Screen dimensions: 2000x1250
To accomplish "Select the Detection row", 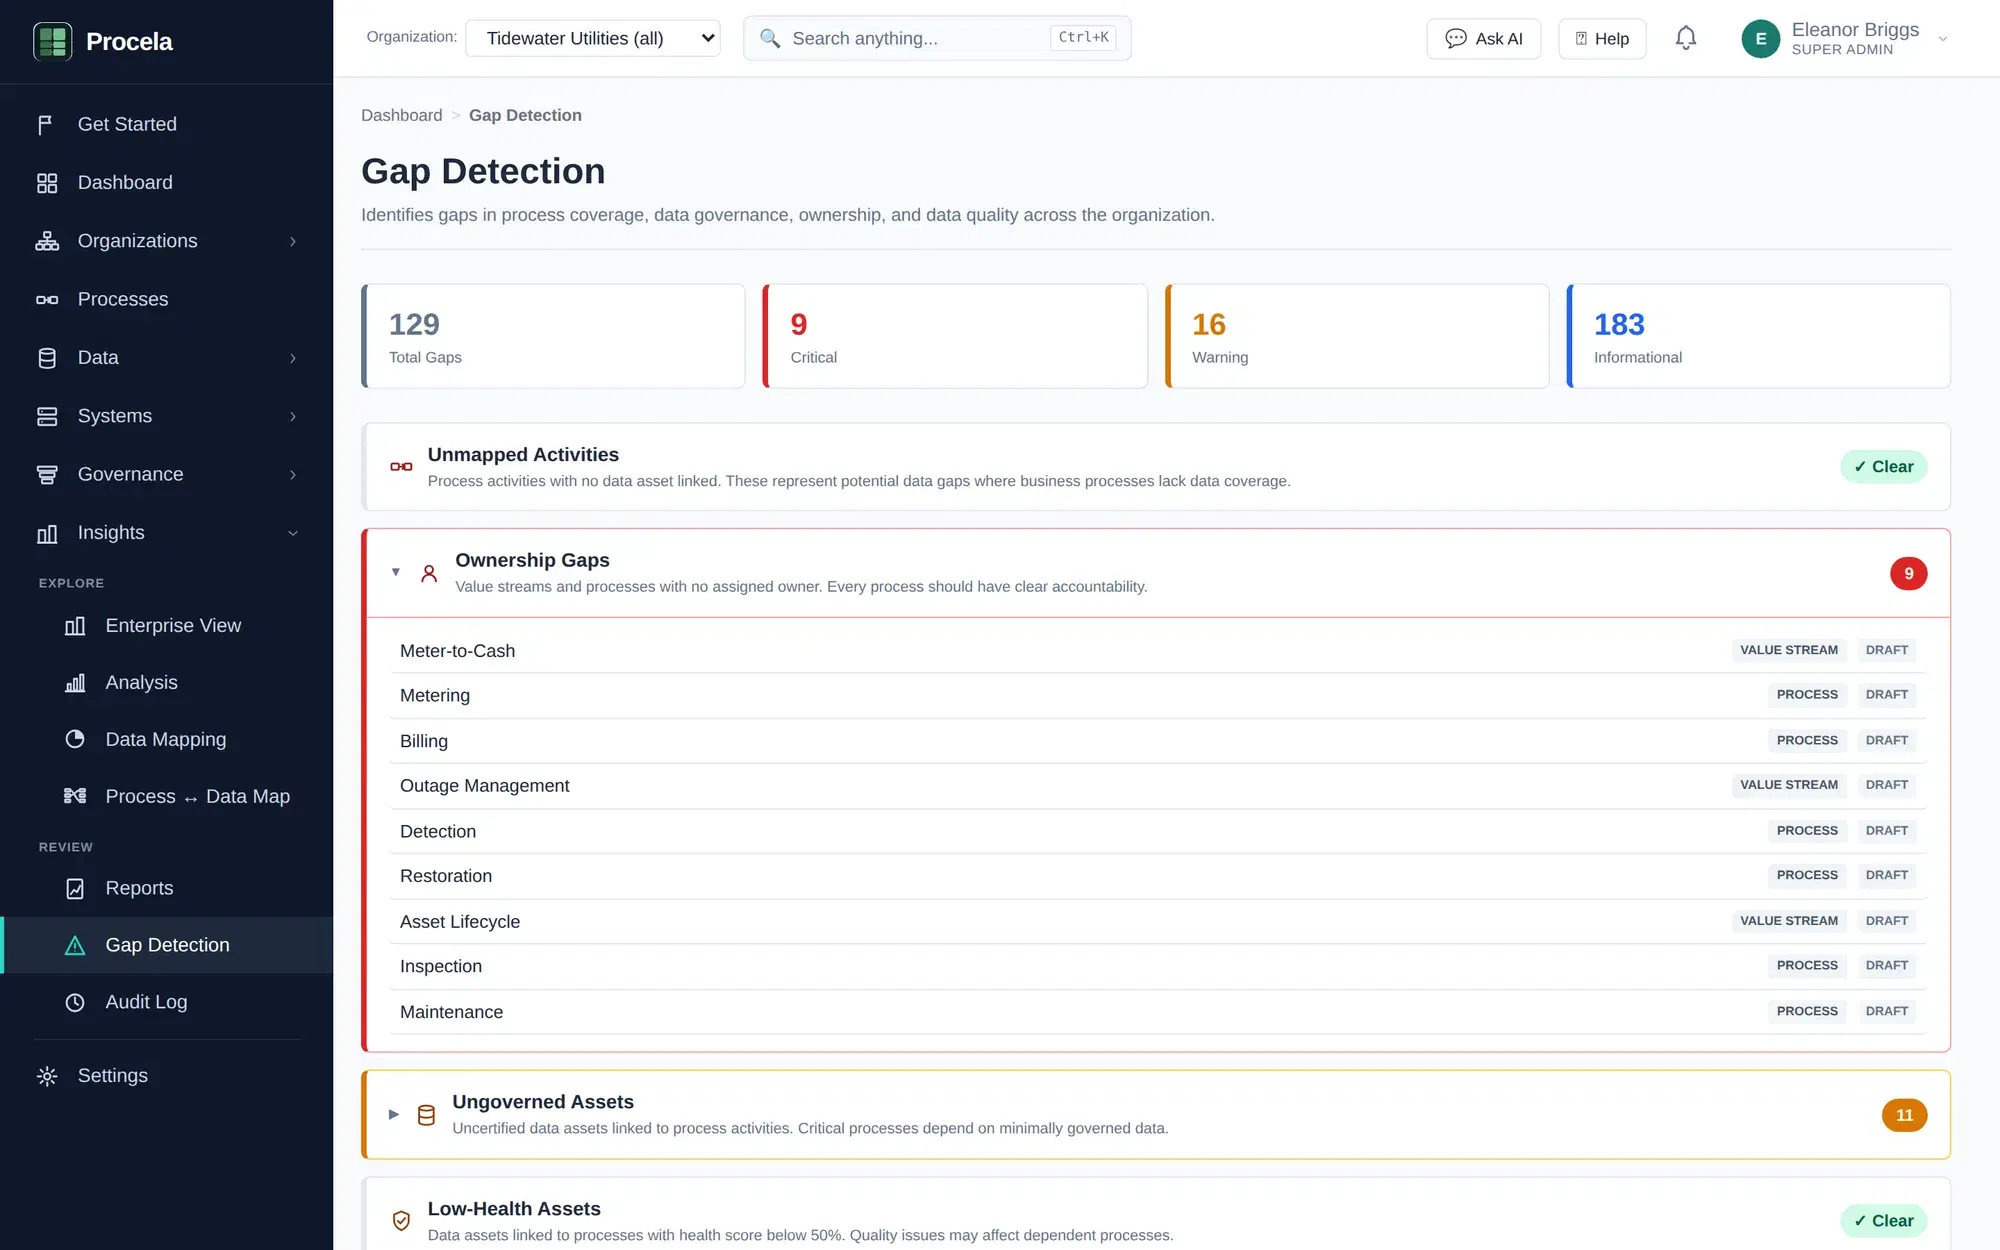I will click(1157, 831).
